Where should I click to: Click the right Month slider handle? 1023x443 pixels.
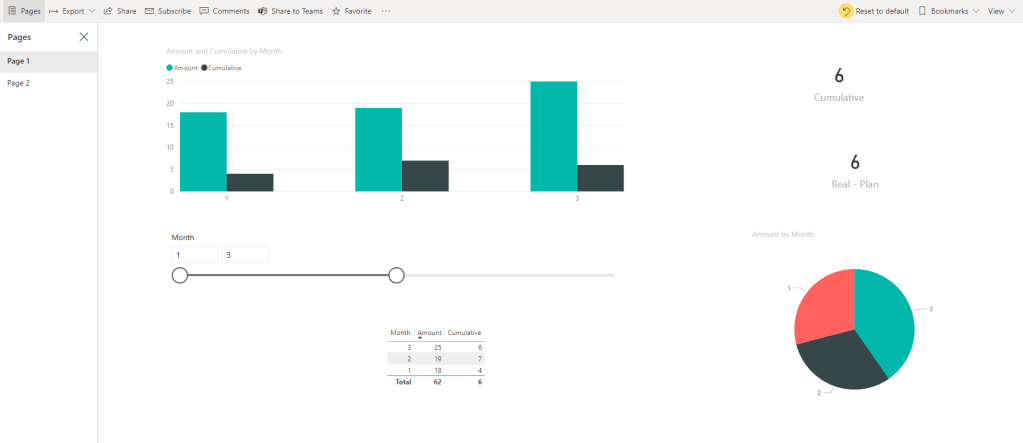396,275
